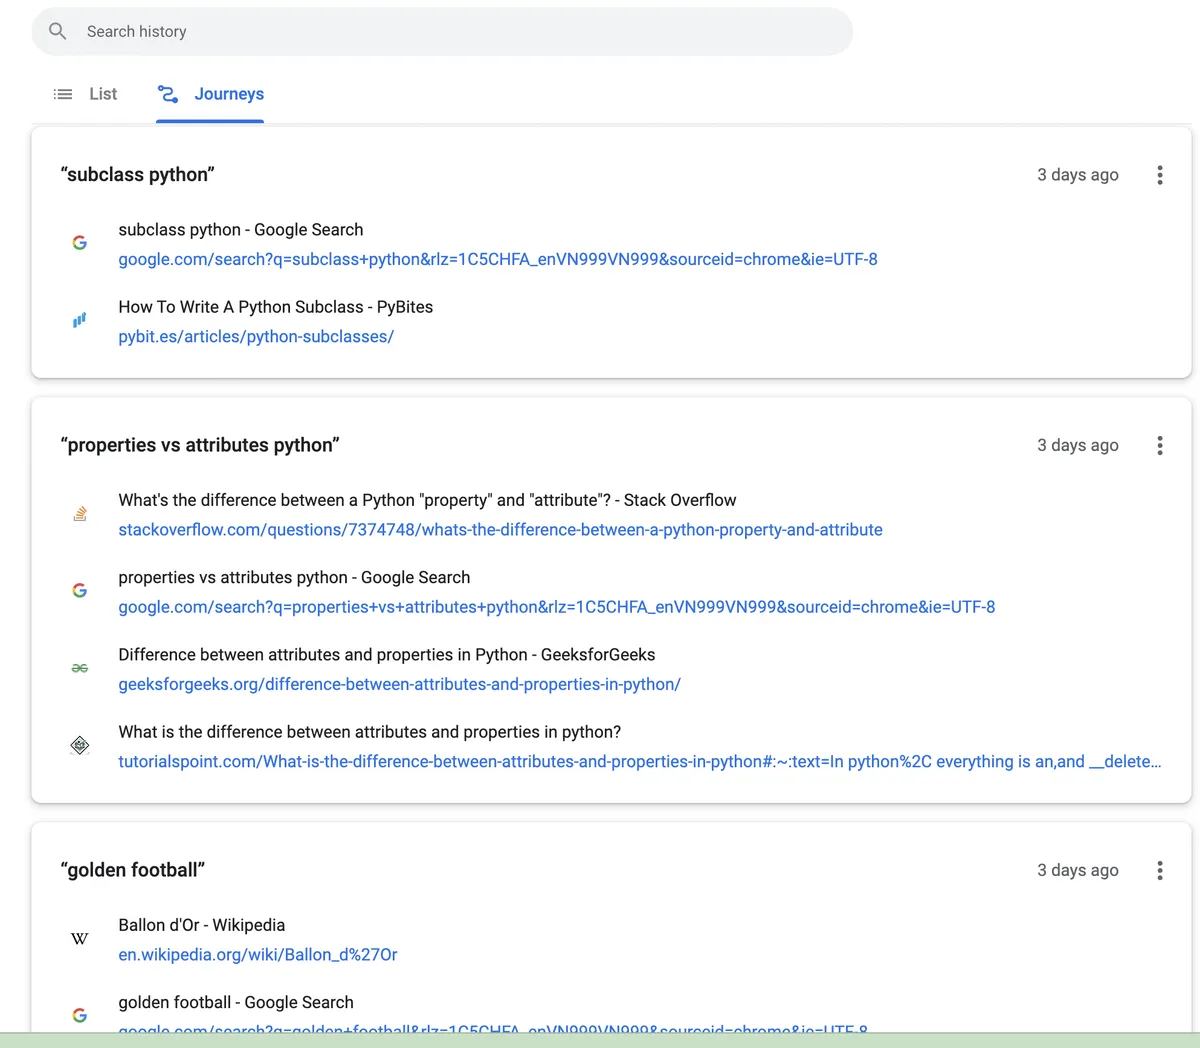The image size is (1200, 1048).
Task: Open "golden football - Google Search" entry
Action: point(236,1002)
